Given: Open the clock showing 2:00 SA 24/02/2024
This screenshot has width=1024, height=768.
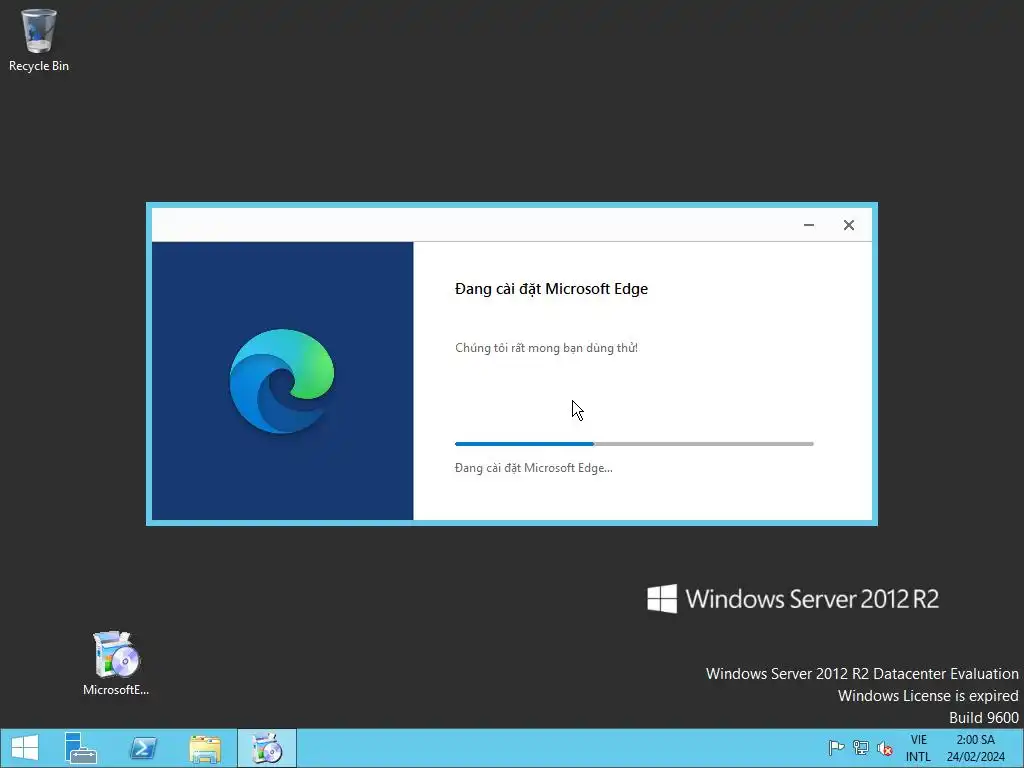Looking at the screenshot, I should pos(976,748).
